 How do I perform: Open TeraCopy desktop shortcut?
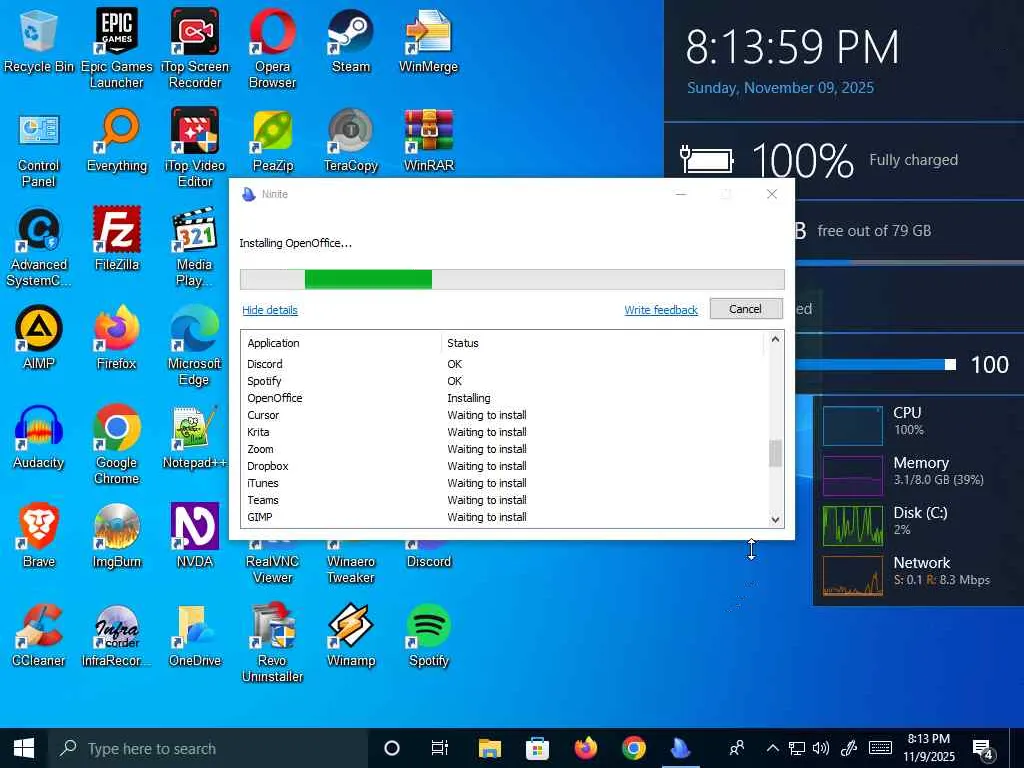pyautogui.click(x=351, y=141)
